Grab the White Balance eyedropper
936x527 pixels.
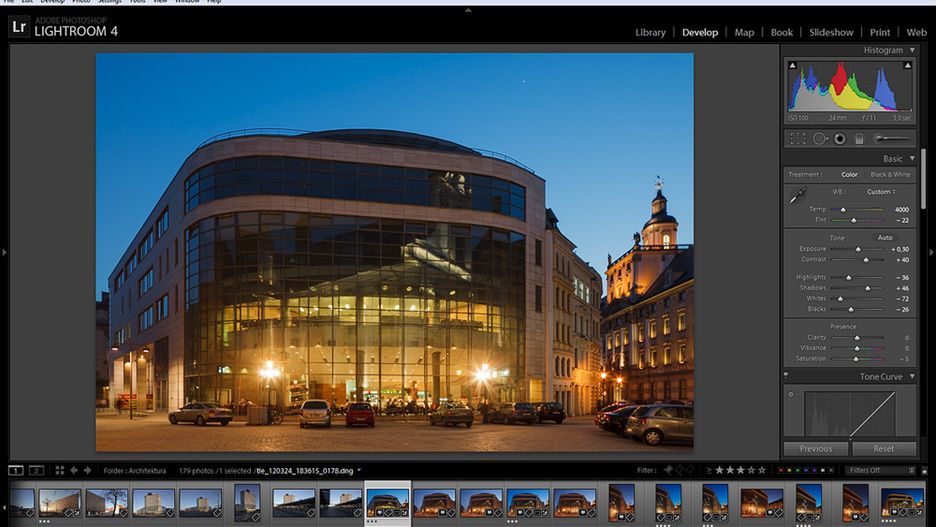(x=795, y=197)
